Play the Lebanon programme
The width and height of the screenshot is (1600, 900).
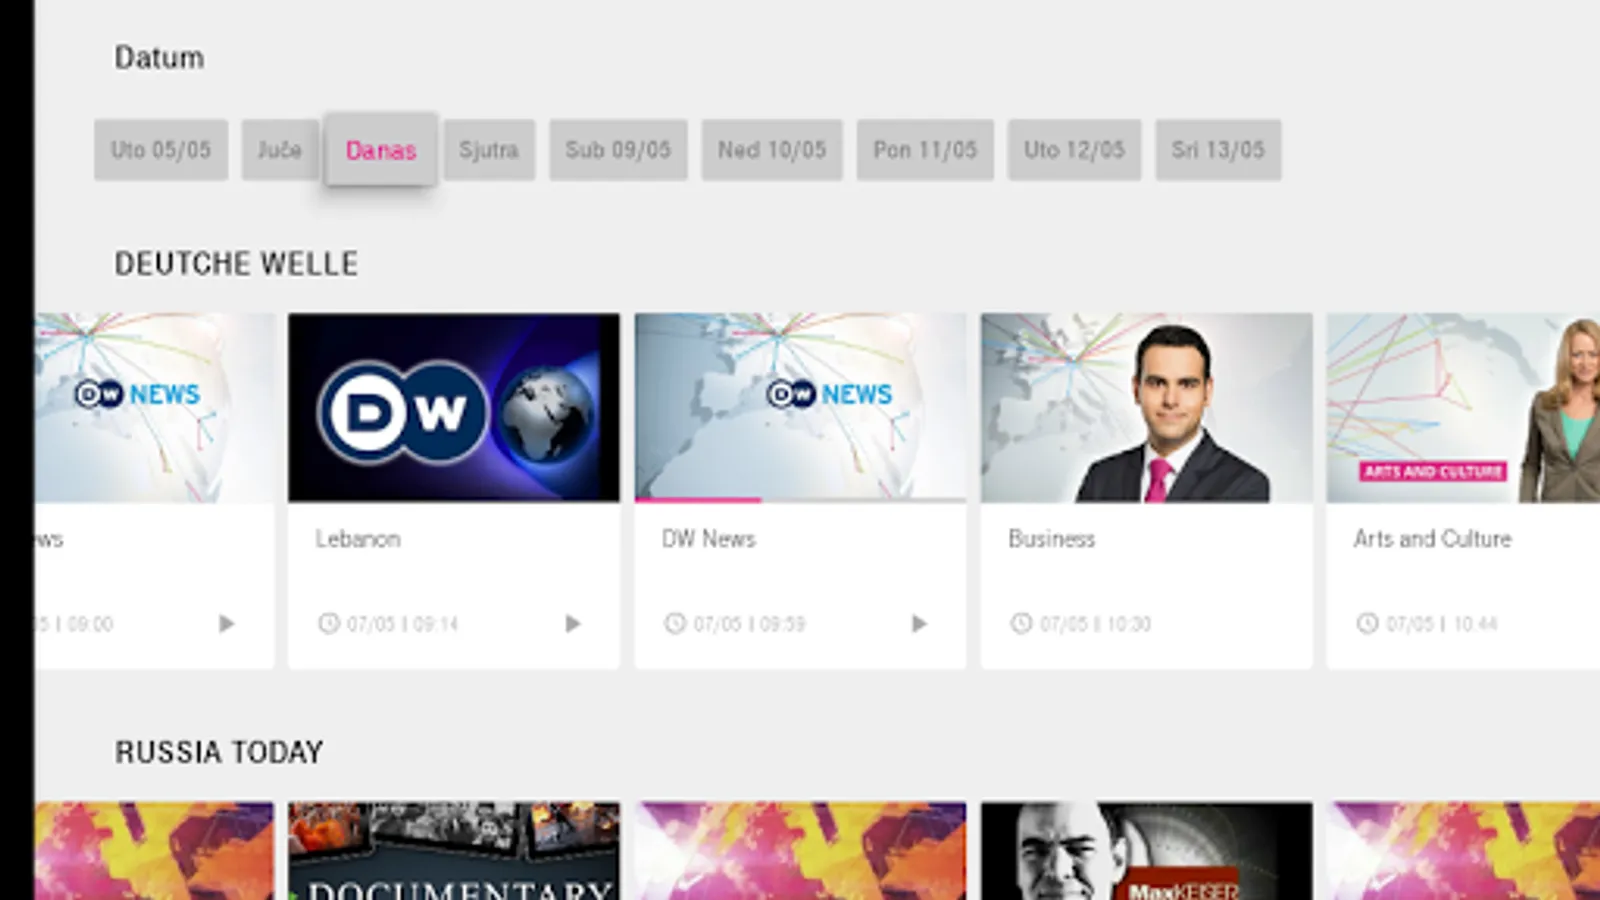point(573,624)
